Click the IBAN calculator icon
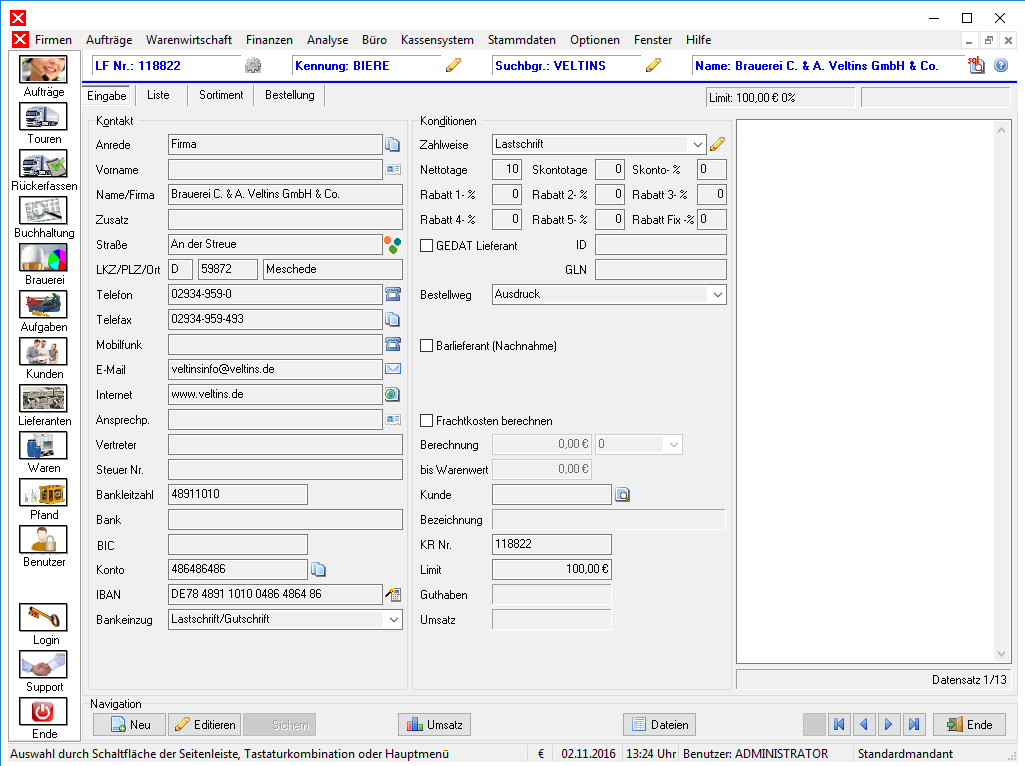The height and width of the screenshot is (766, 1025). [393, 594]
